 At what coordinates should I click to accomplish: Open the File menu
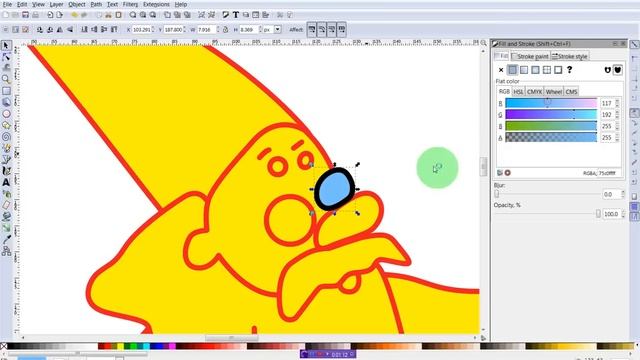[7, 4]
